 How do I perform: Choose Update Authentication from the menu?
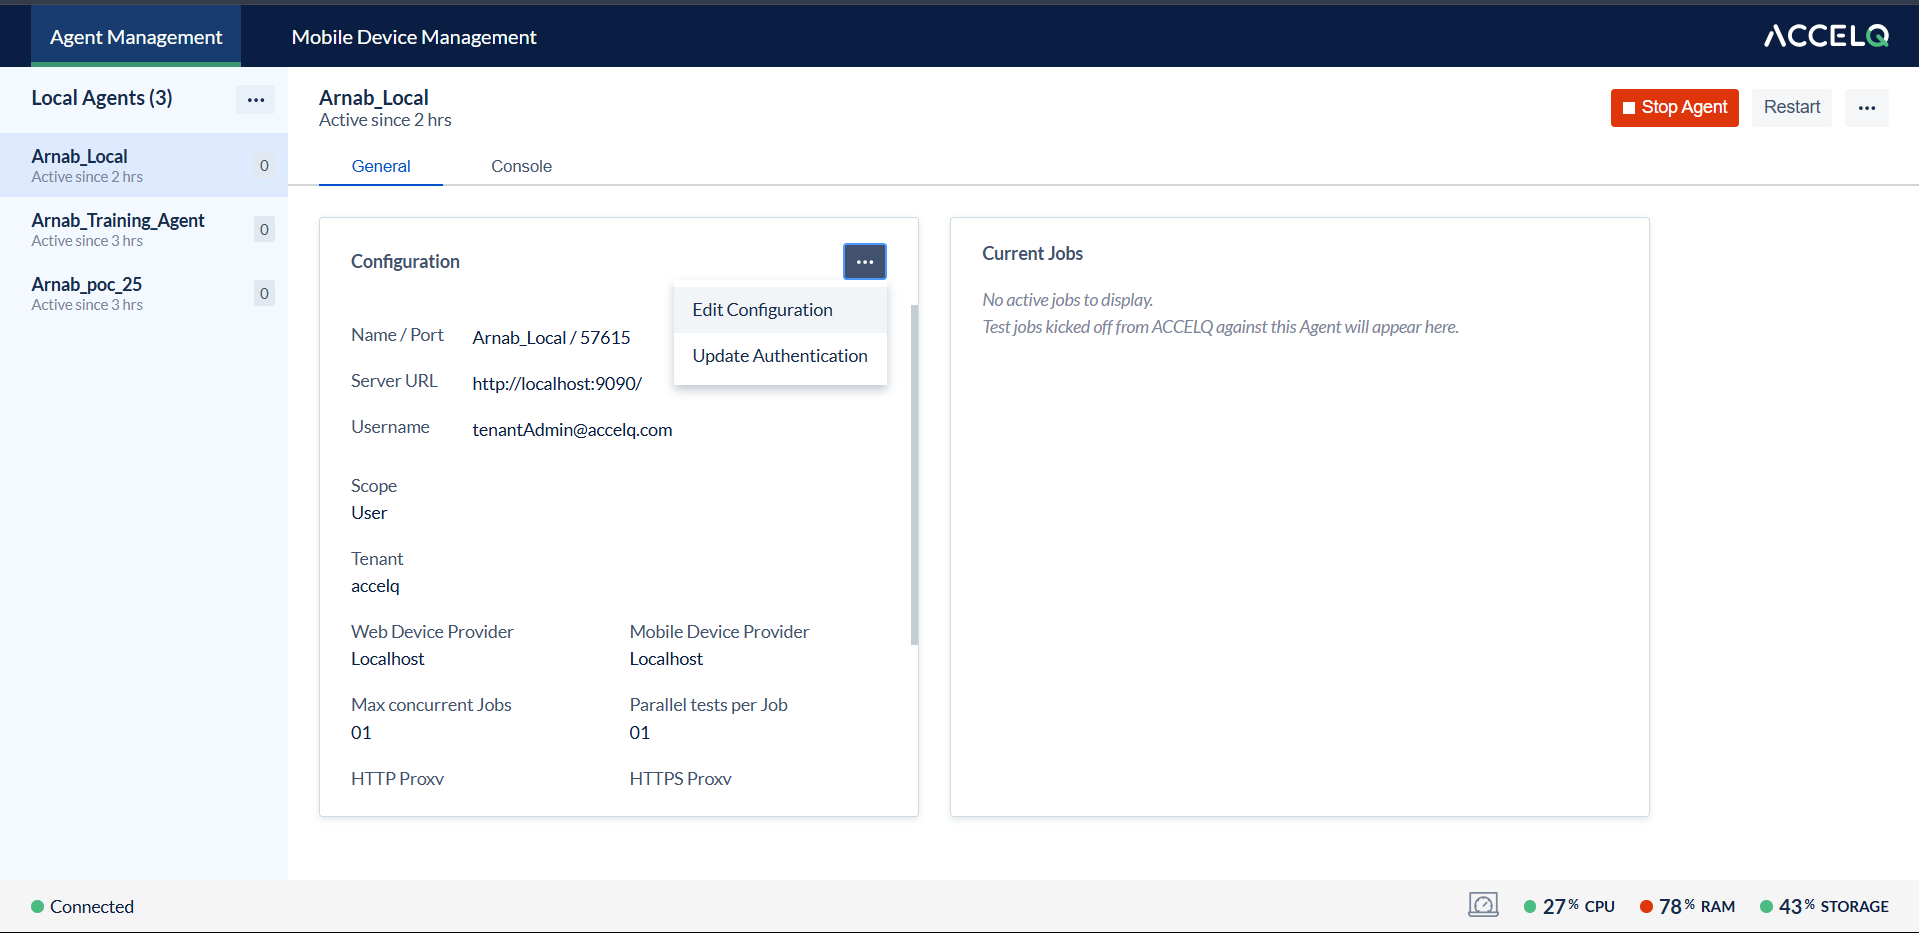click(x=780, y=356)
